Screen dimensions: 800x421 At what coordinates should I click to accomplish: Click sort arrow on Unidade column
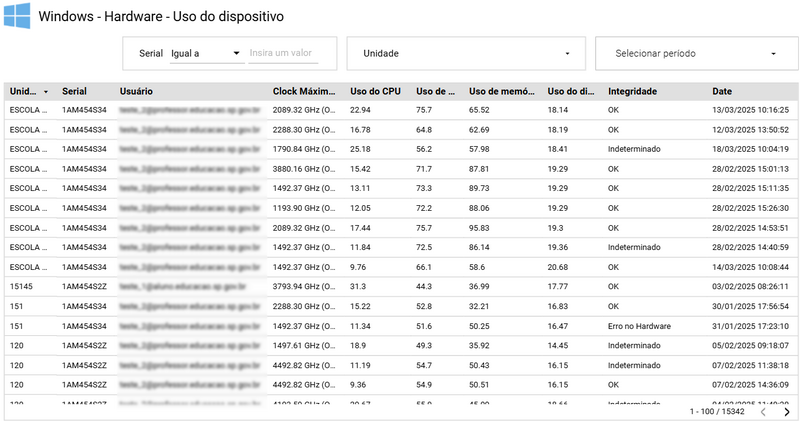pyautogui.click(x=45, y=91)
